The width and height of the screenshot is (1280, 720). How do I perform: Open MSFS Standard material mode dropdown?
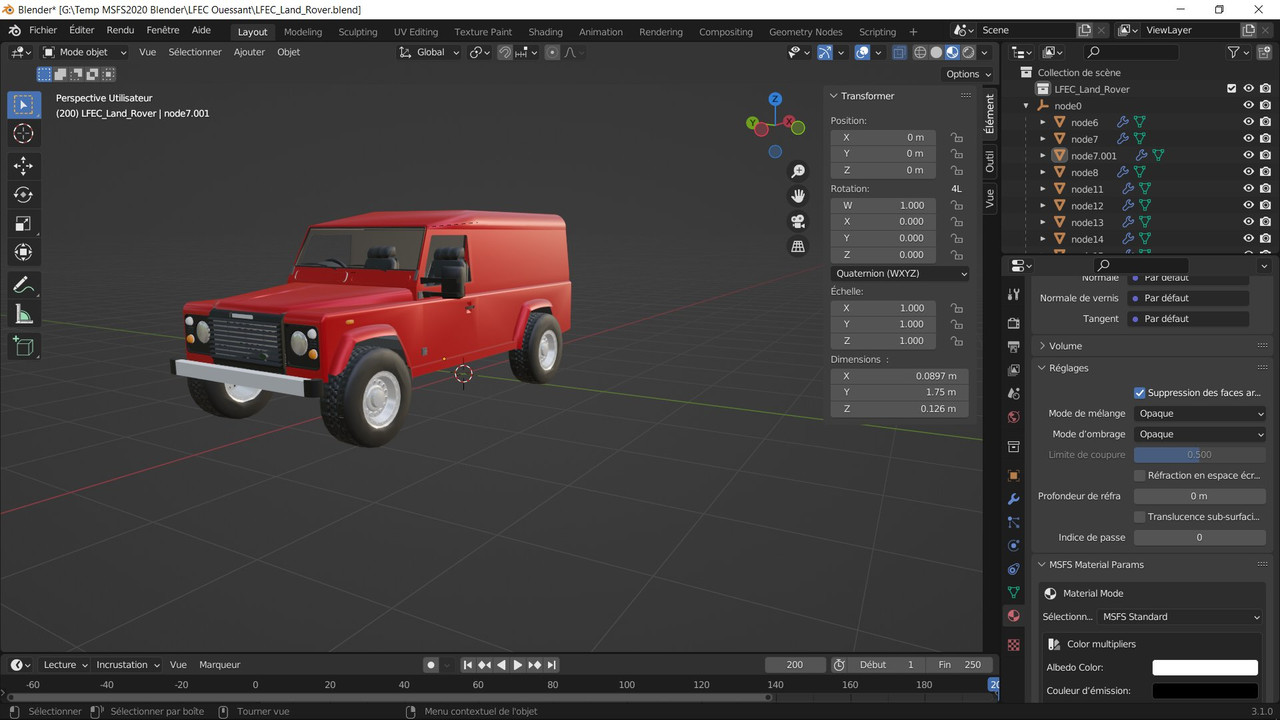(1181, 617)
